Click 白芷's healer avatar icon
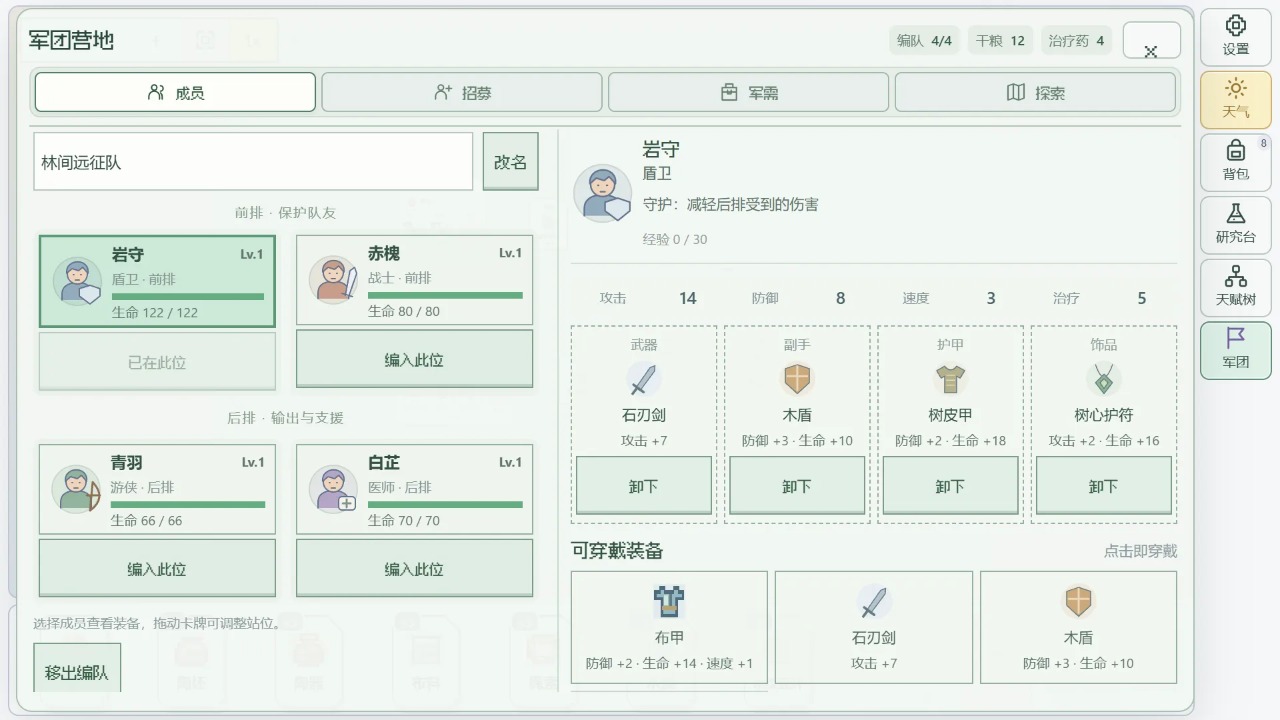The width and height of the screenshot is (1280, 720). tap(333, 489)
